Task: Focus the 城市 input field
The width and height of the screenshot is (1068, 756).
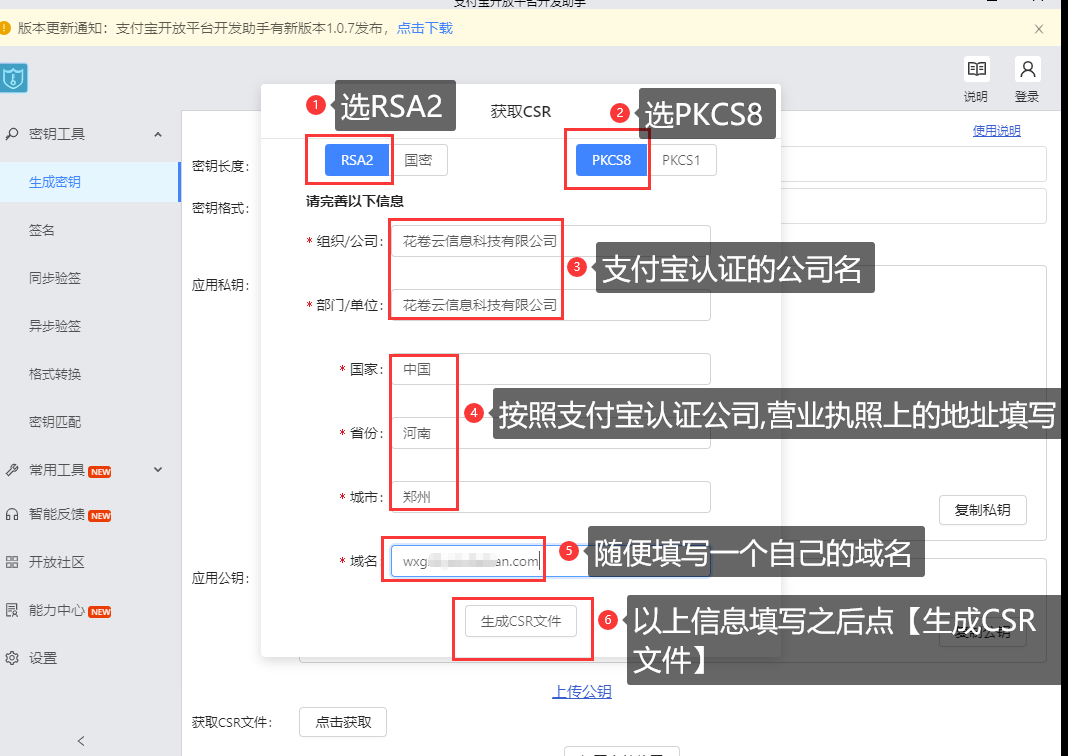Action: point(550,497)
